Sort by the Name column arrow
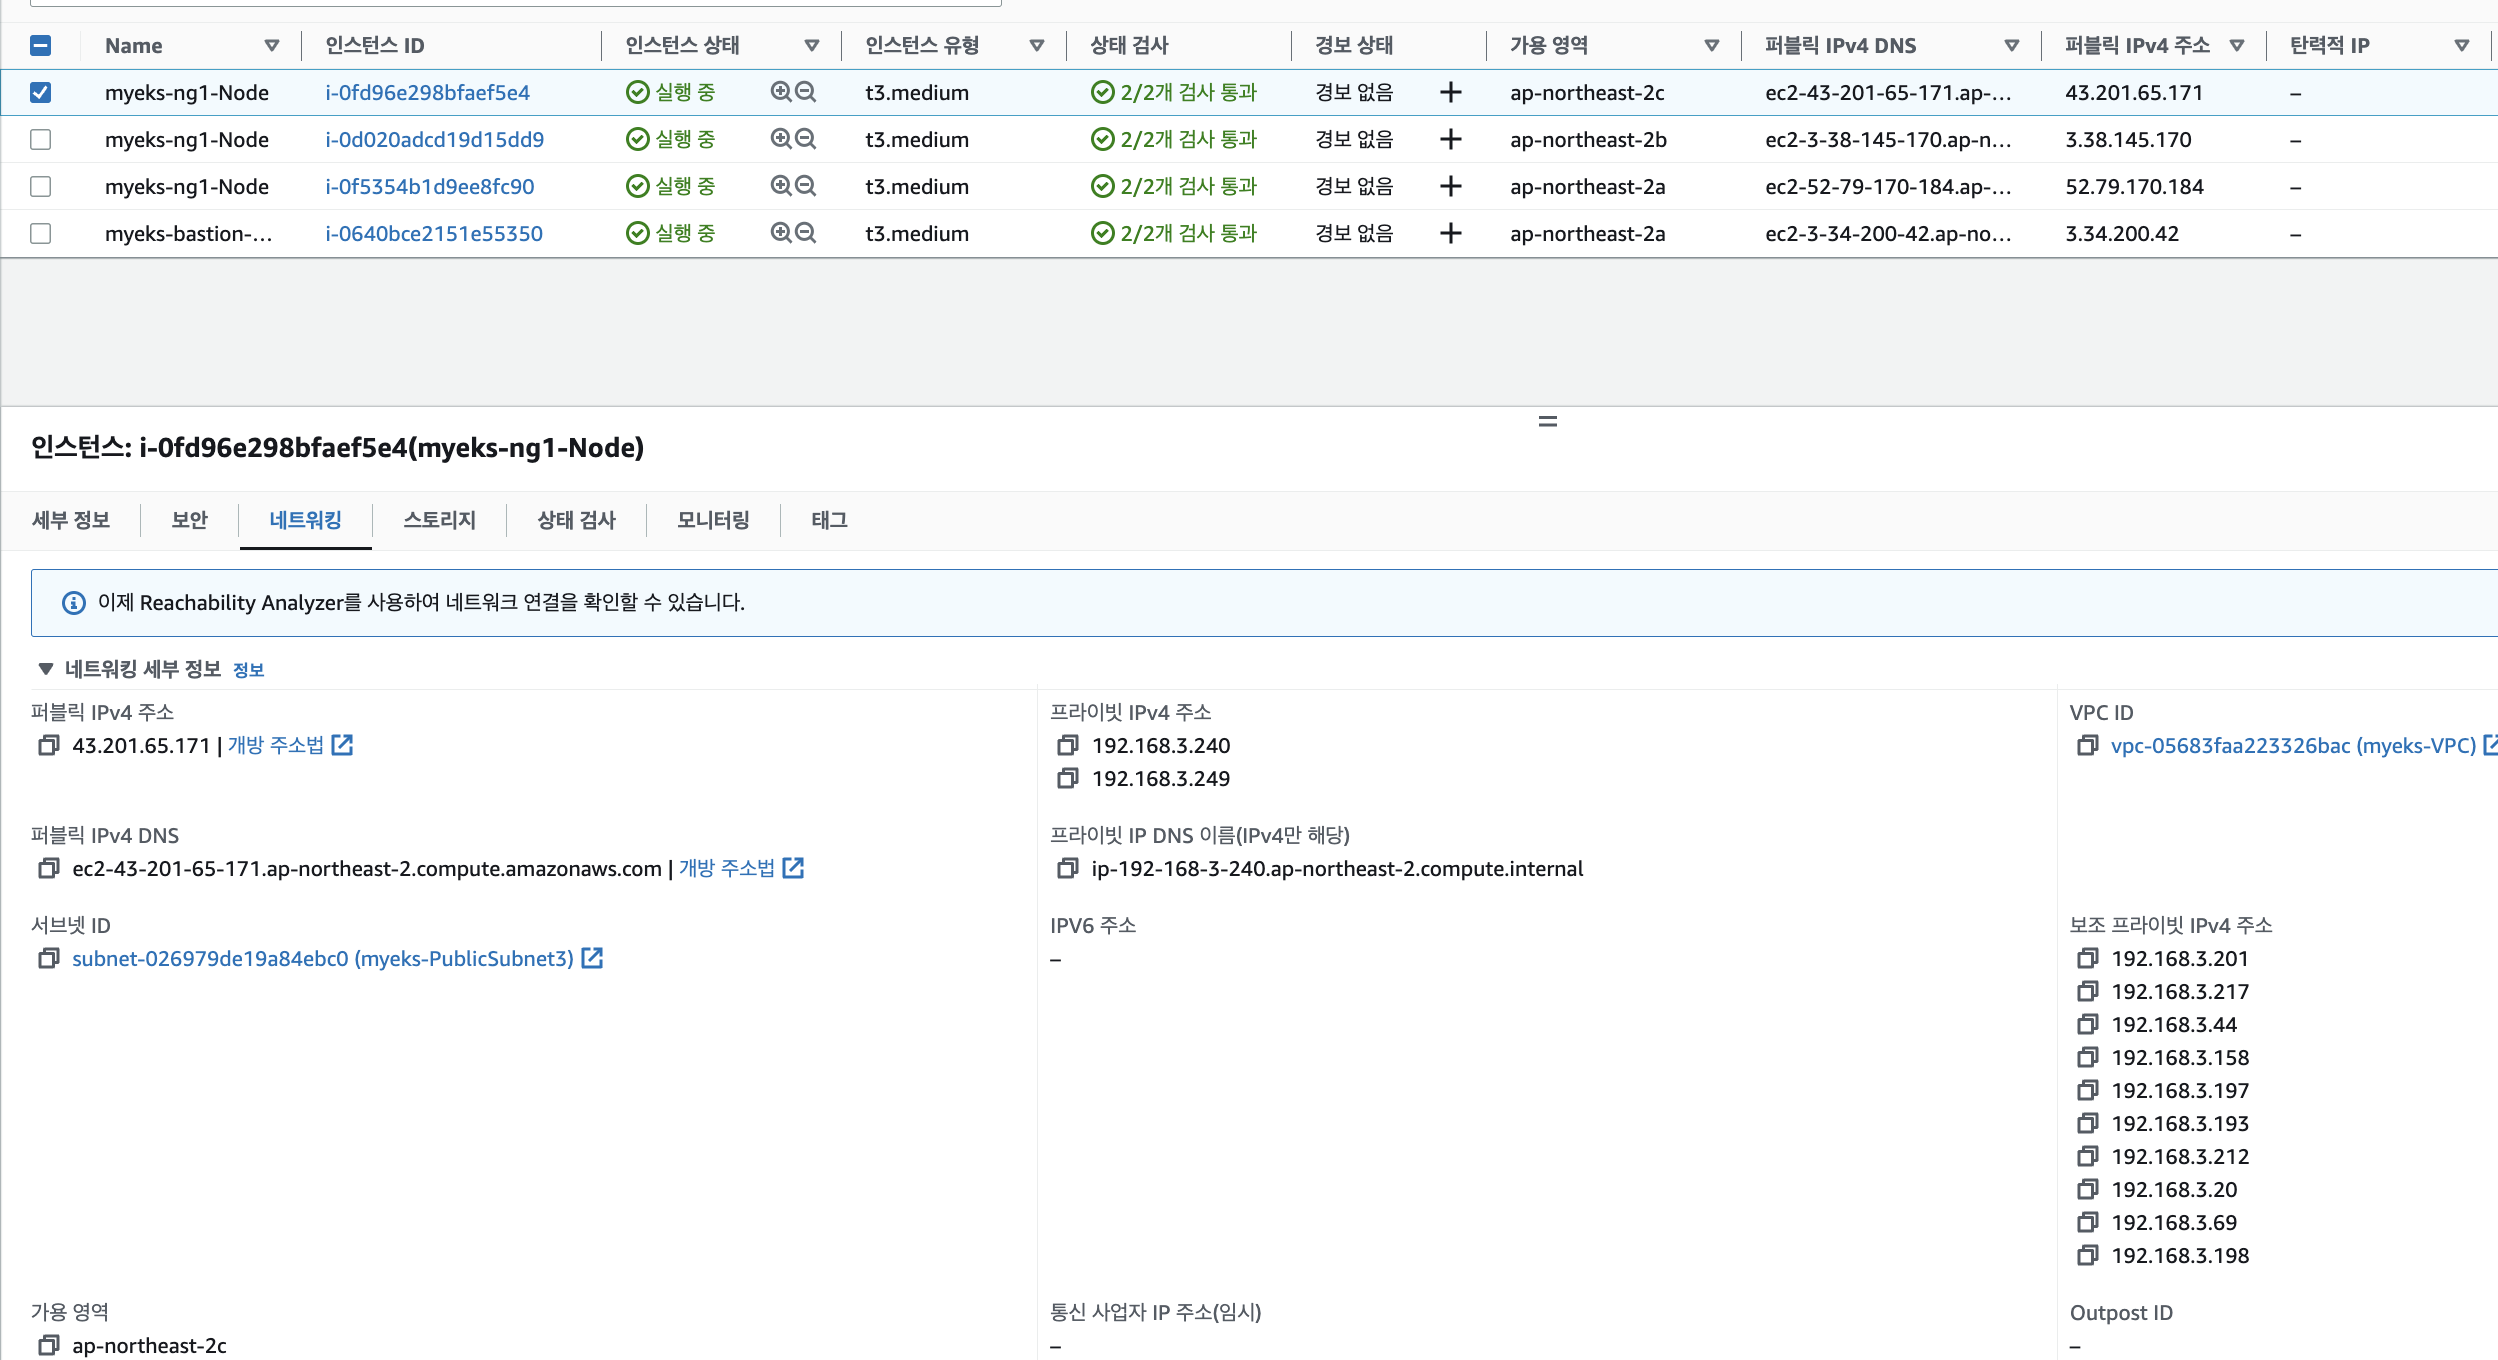This screenshot has height=1360, width=2498. point(271,45)
